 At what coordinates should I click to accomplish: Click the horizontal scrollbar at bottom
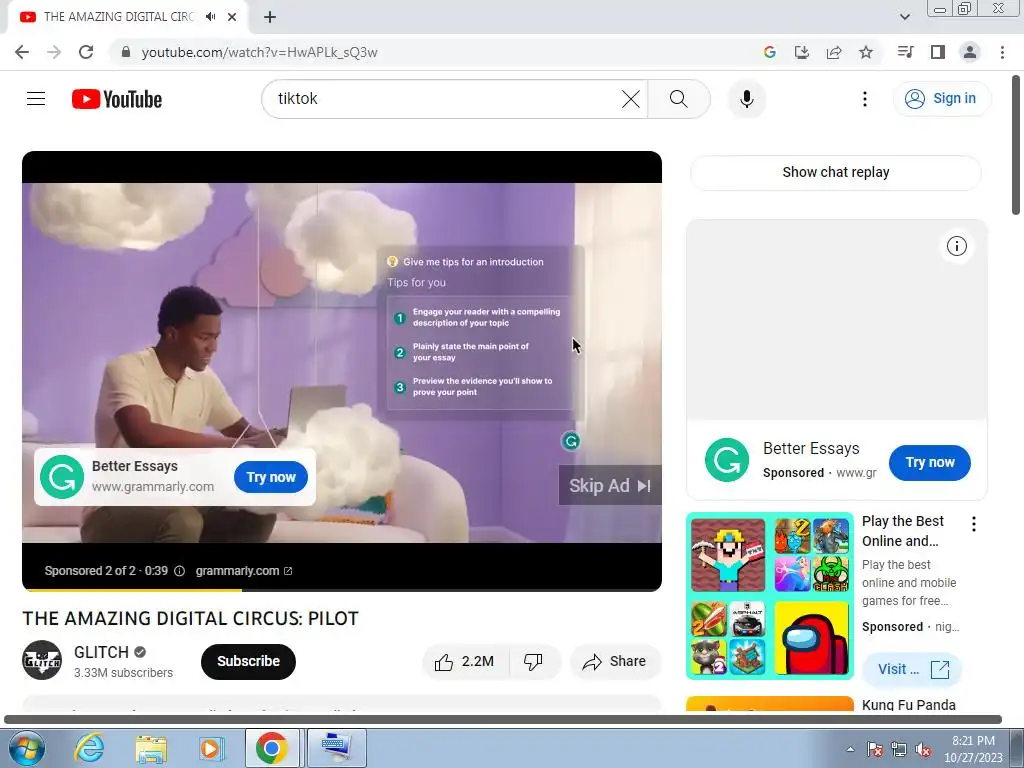503,719
